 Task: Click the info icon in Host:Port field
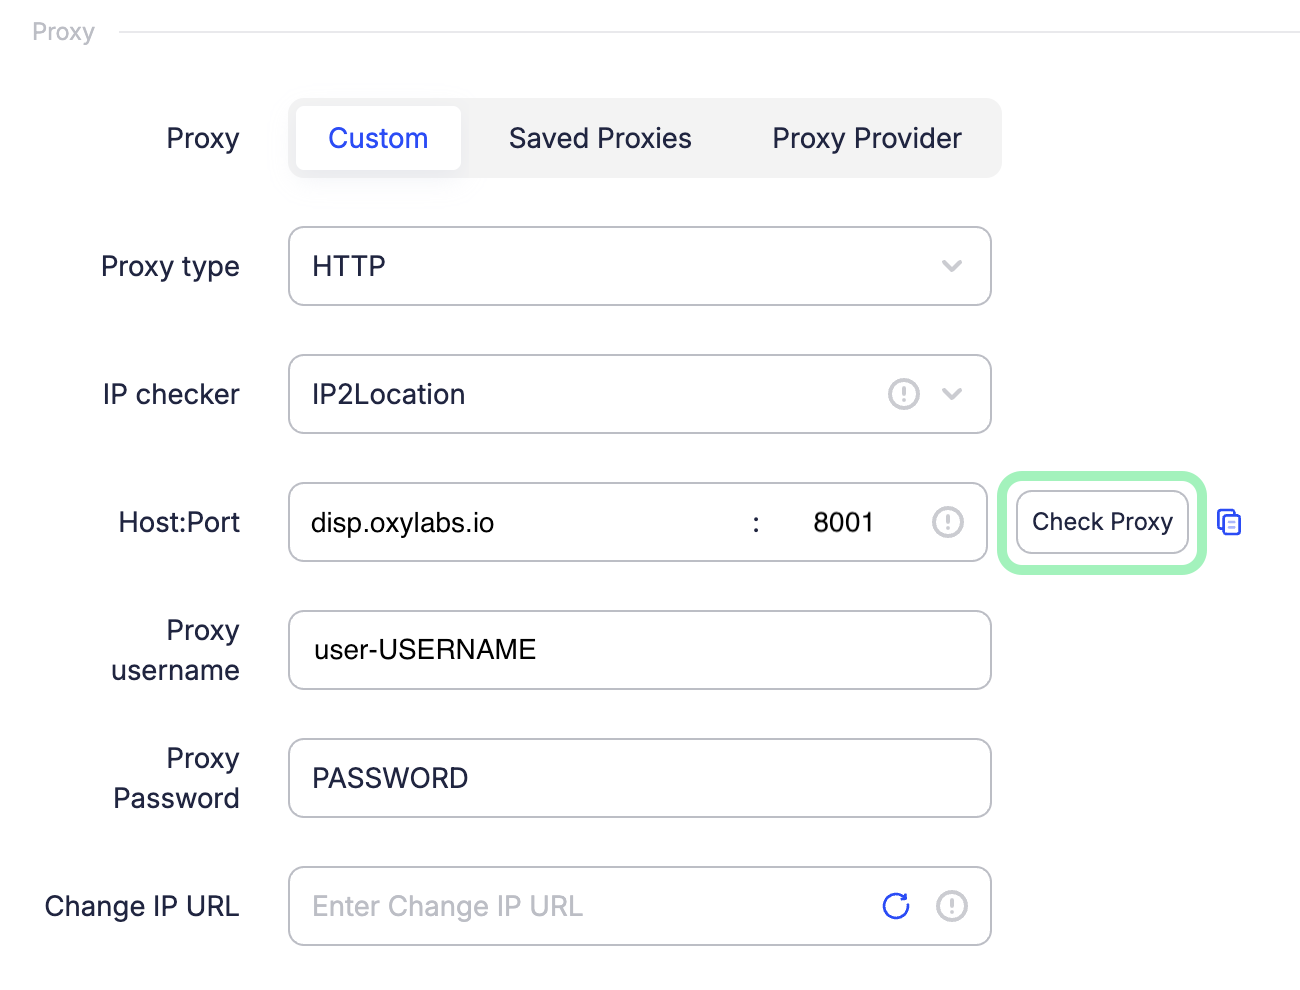click(947, 522)
